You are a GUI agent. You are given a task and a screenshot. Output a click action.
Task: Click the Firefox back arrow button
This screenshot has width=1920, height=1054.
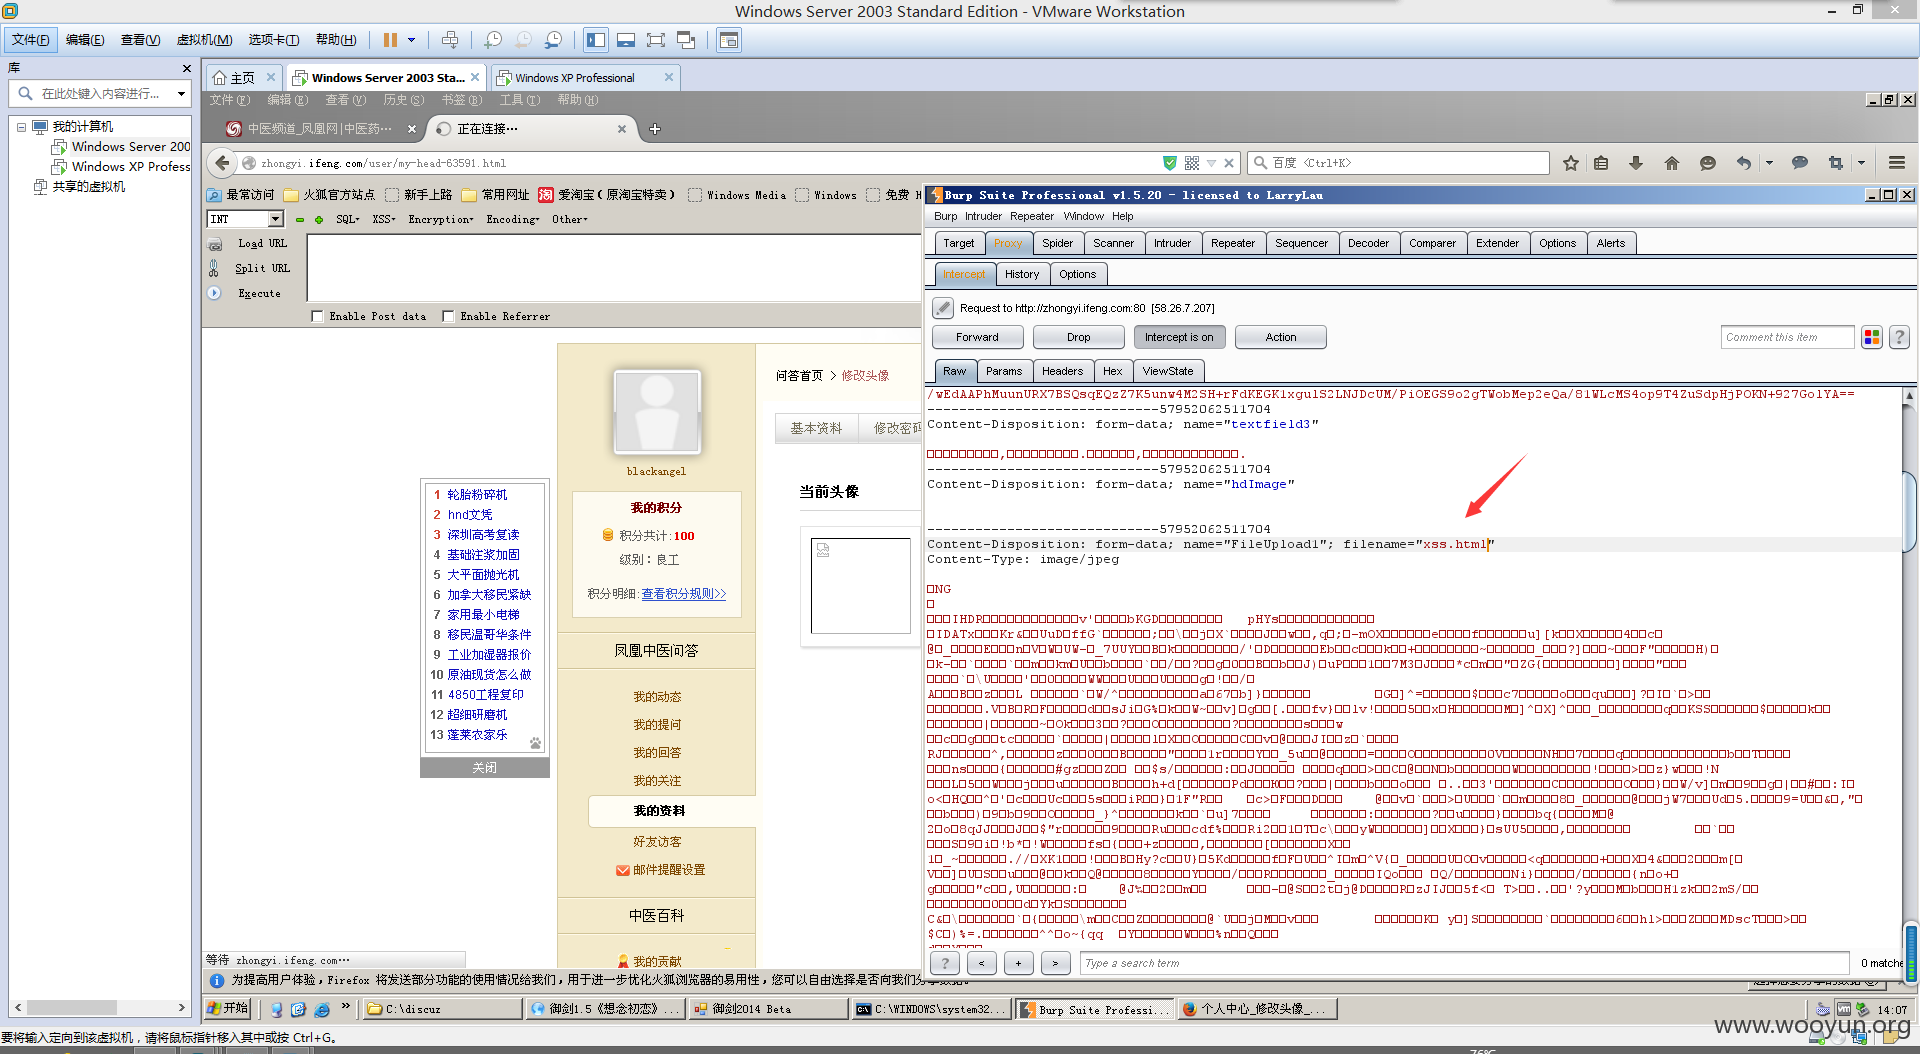[x=222, y=163]
